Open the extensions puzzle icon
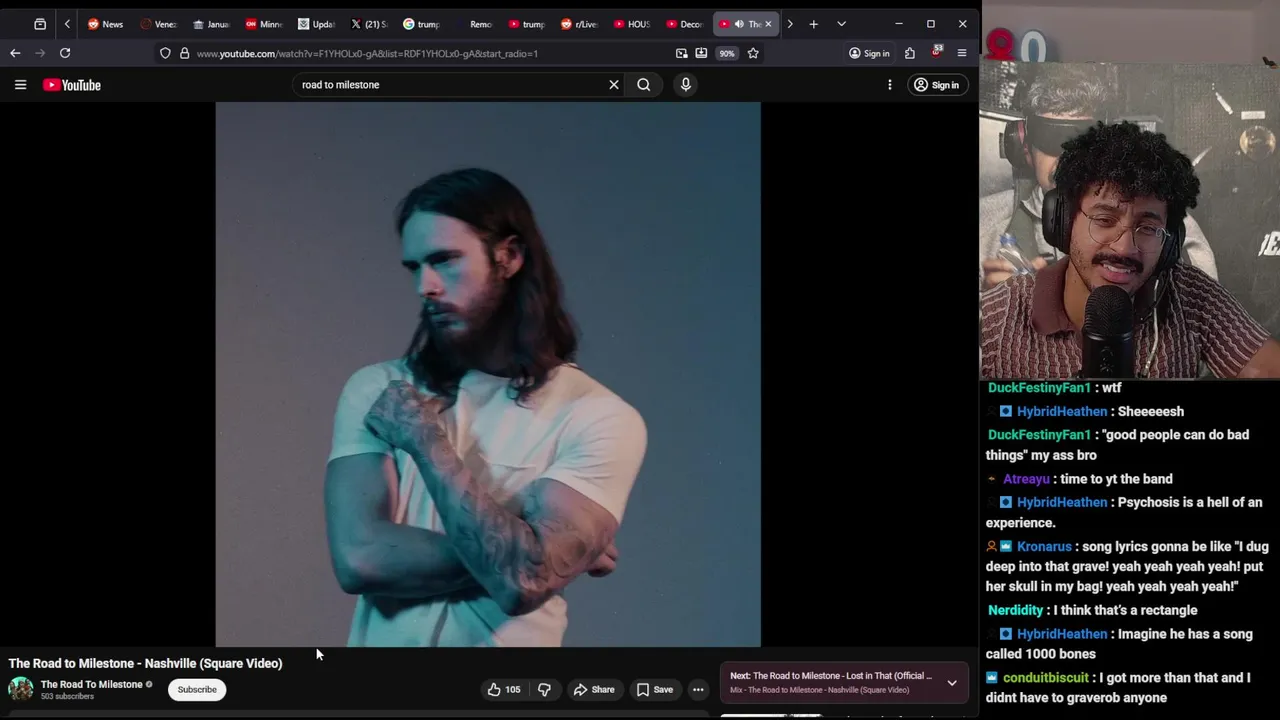Viewport: 1280px width, 720px height. click(x=910, y=53)
